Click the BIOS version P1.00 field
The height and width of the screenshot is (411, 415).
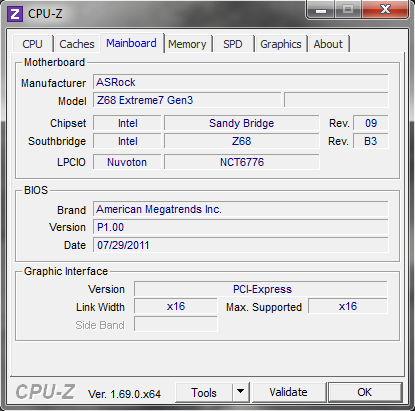(241, 227)
